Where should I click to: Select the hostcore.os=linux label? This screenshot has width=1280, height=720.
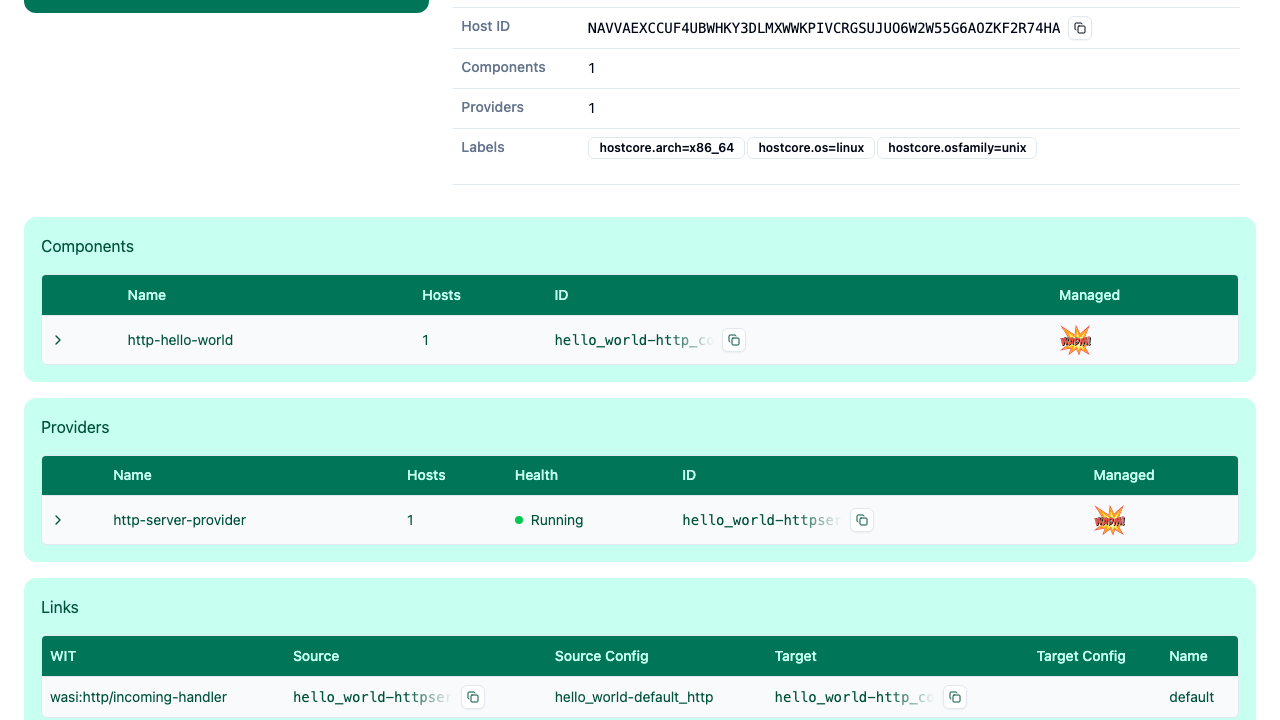coord(811,148)
